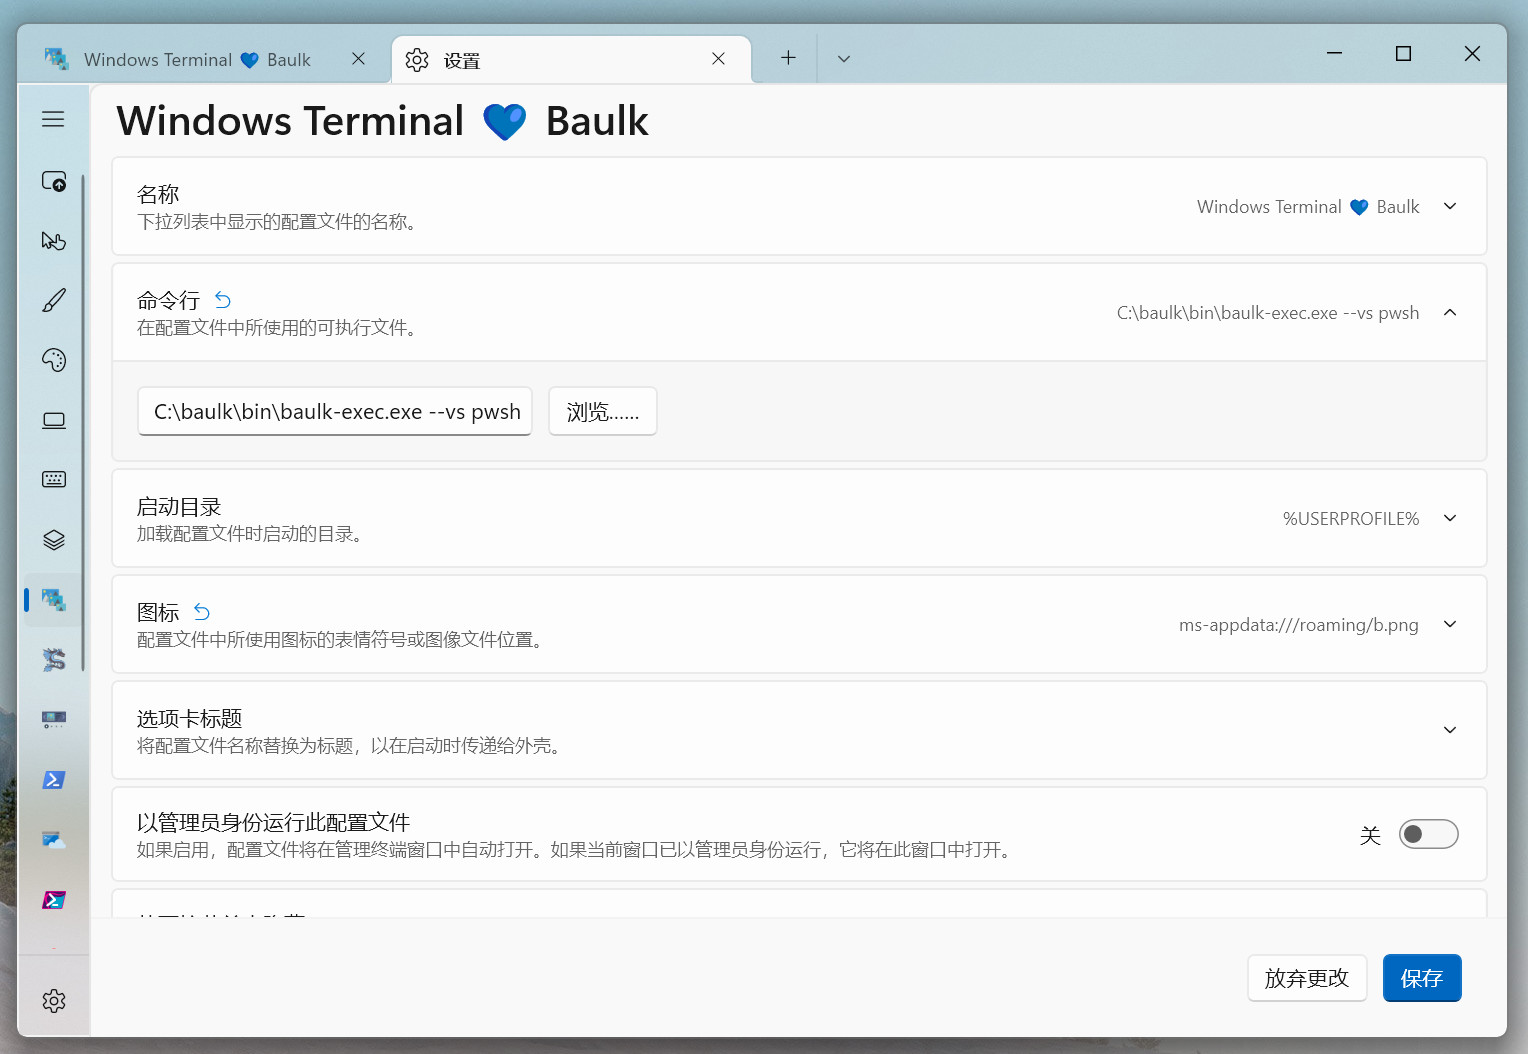Expand the 启动目录 setting chevron

click(1450, 518)
